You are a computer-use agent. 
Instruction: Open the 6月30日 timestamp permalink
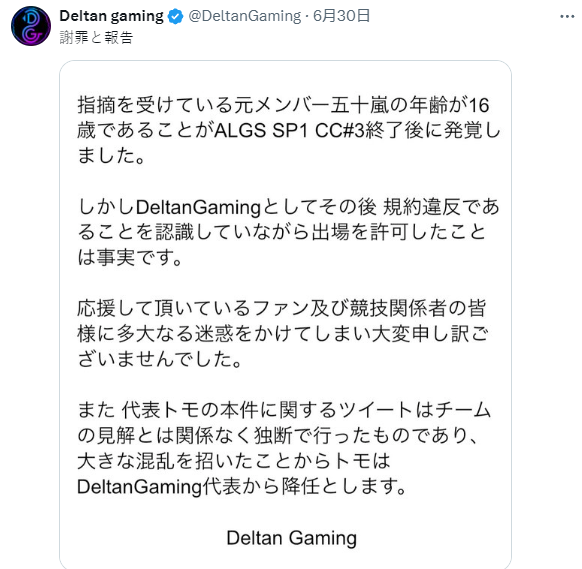coord(341,16)
